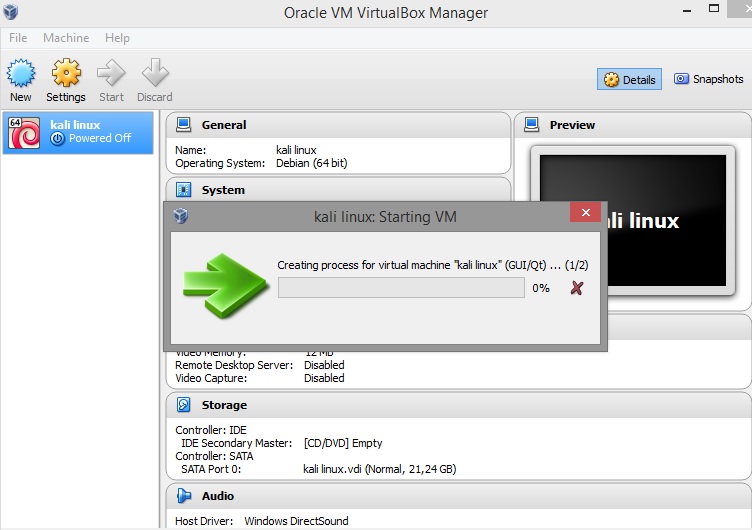
Task: Click the 'Controller: SATA' text
Action: click(x=214, y=456)
